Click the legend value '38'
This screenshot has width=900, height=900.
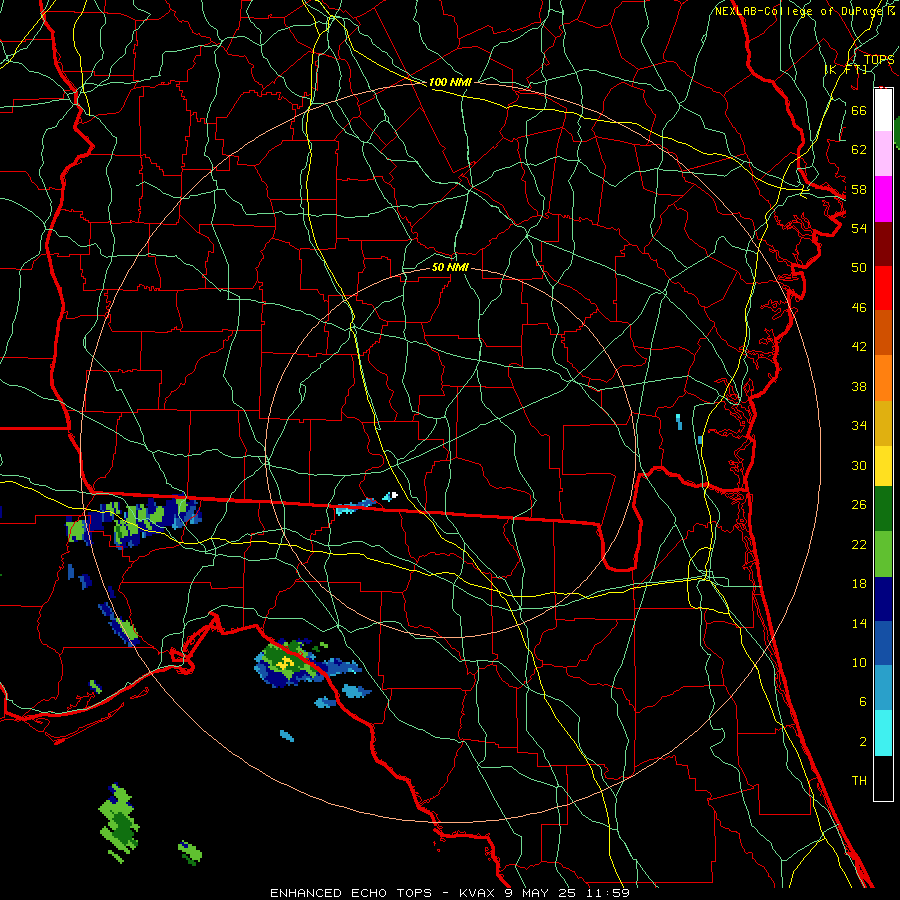point(859,386)
